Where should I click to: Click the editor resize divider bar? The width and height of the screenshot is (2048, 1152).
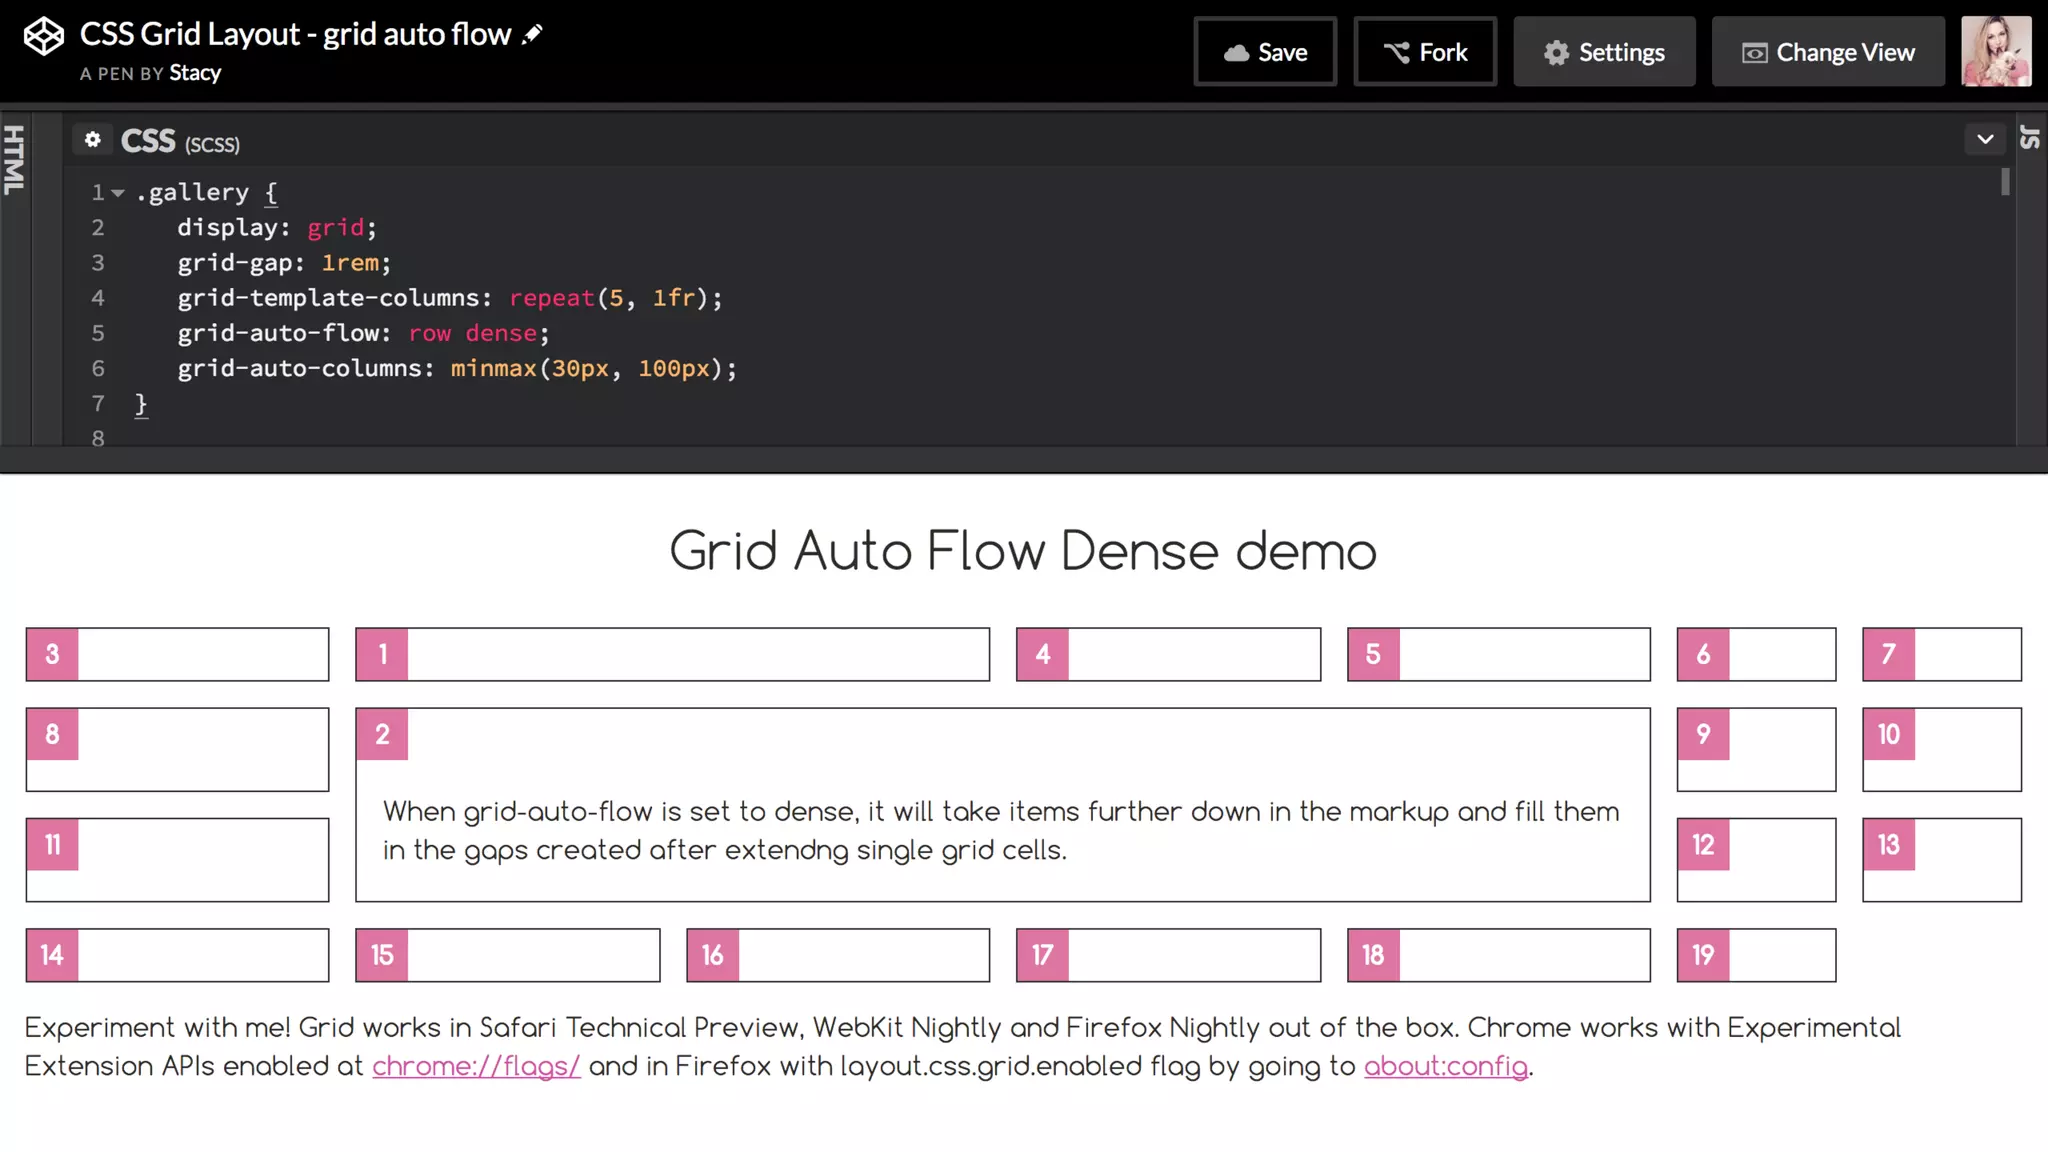pos(1024,460)
